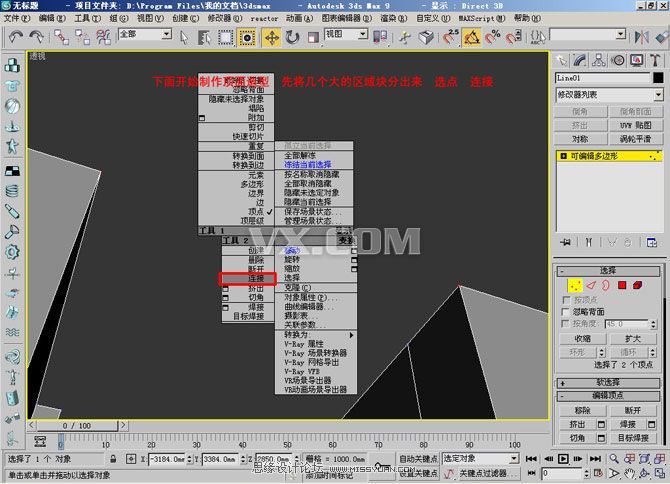The width and height of the screenshot is (670, 484).
Task: Click the Rotate tool in main toolbar
Action: coord(292,37)
